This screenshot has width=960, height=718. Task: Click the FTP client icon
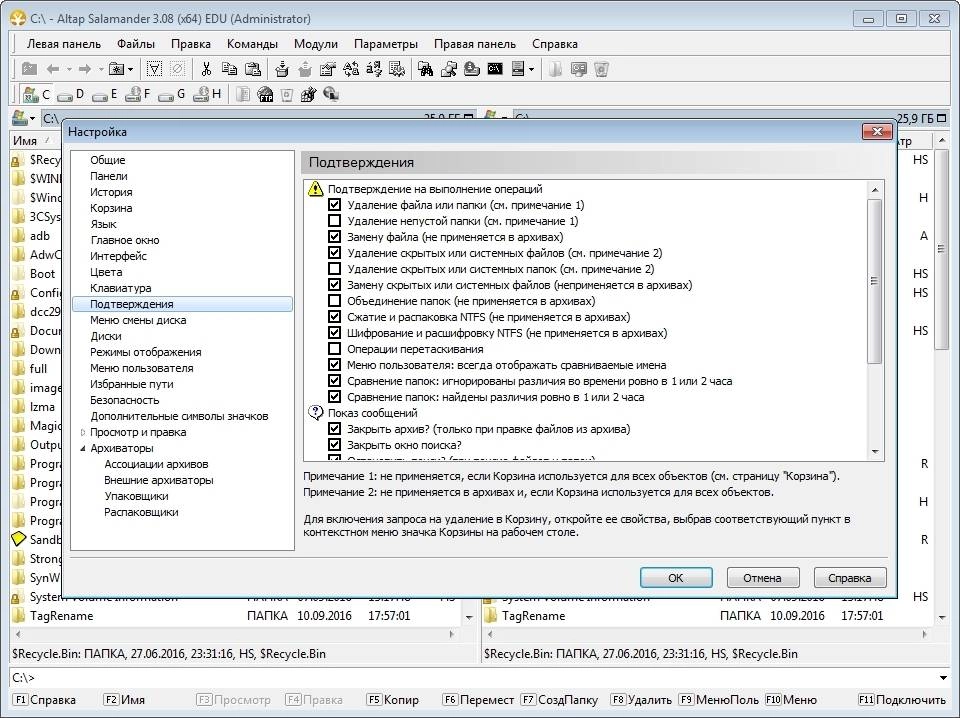(x=265, y=94)
